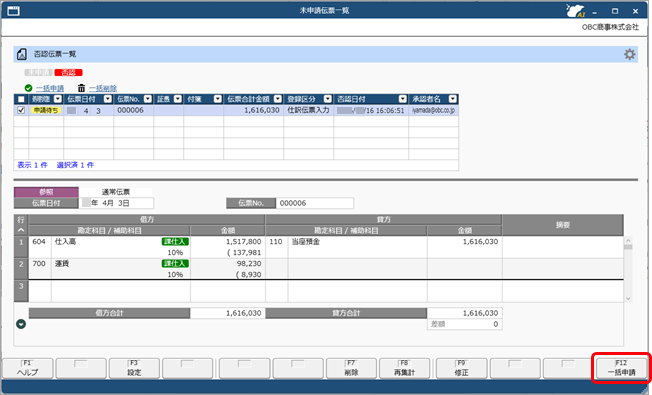Open the 伝票日付 column filter dropdown
652x395 pixels.
tap(108, 99)
